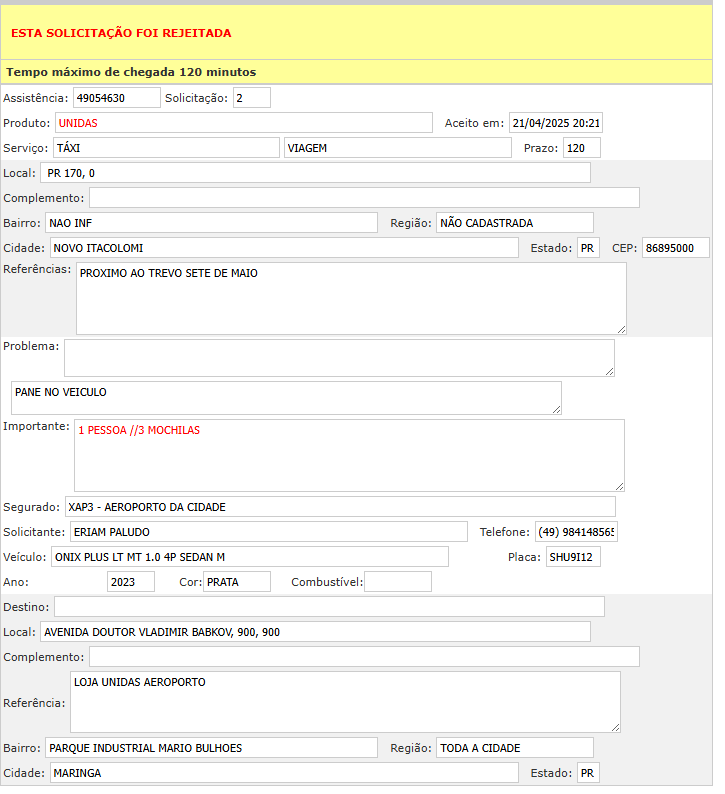Click the Importante notes text area
Image resolution: width=725 pixels, height=794 pixels.
(x=348, y=455)
